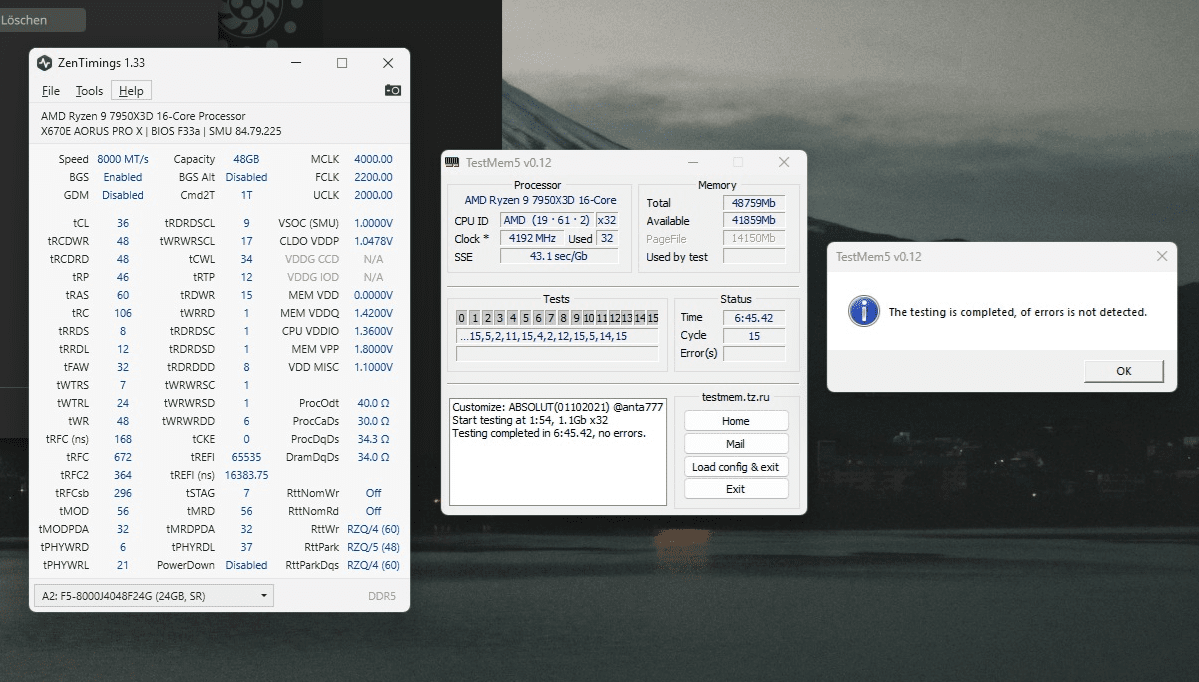Click the RttPark RZQ/5 (48) value
The width and height of the screenshot is (1199, 682).
(x=373, y=547)
